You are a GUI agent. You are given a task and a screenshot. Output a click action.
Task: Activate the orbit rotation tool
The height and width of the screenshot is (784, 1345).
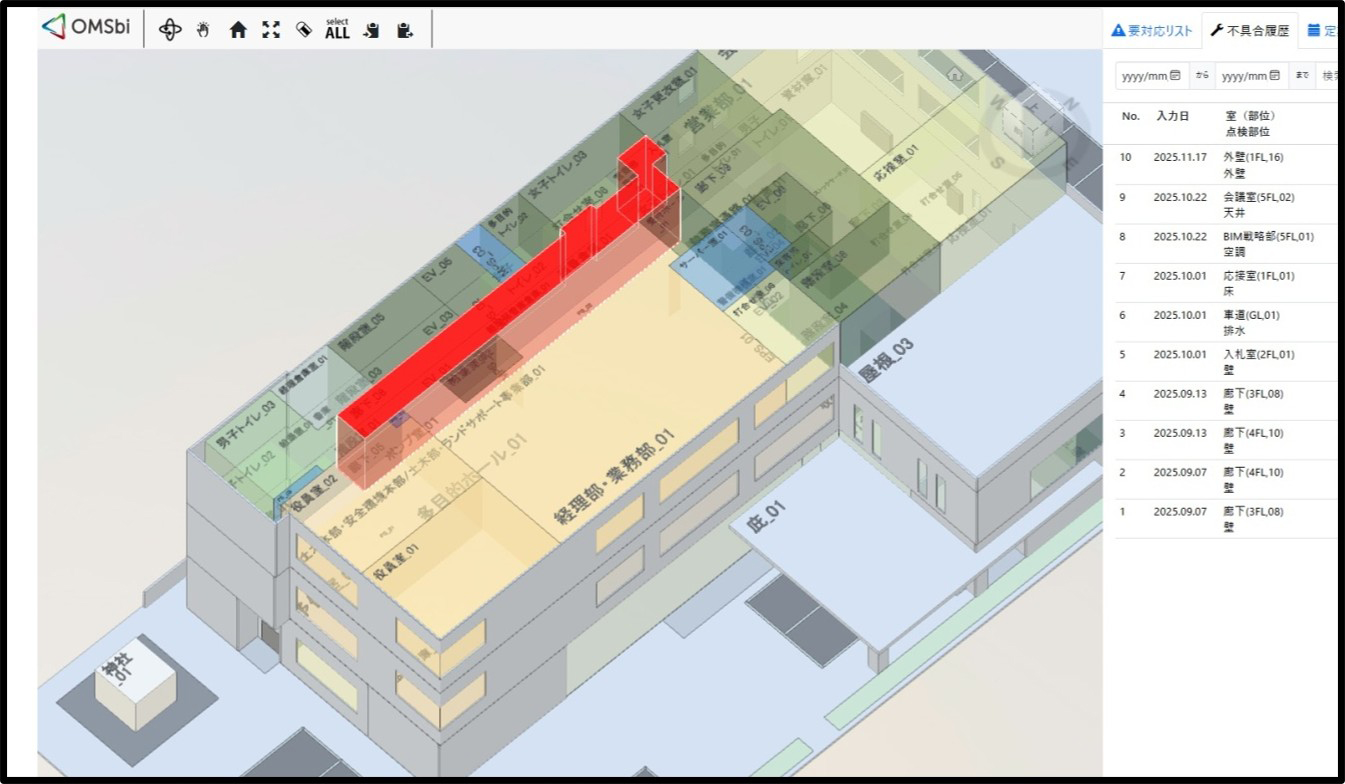171,30
